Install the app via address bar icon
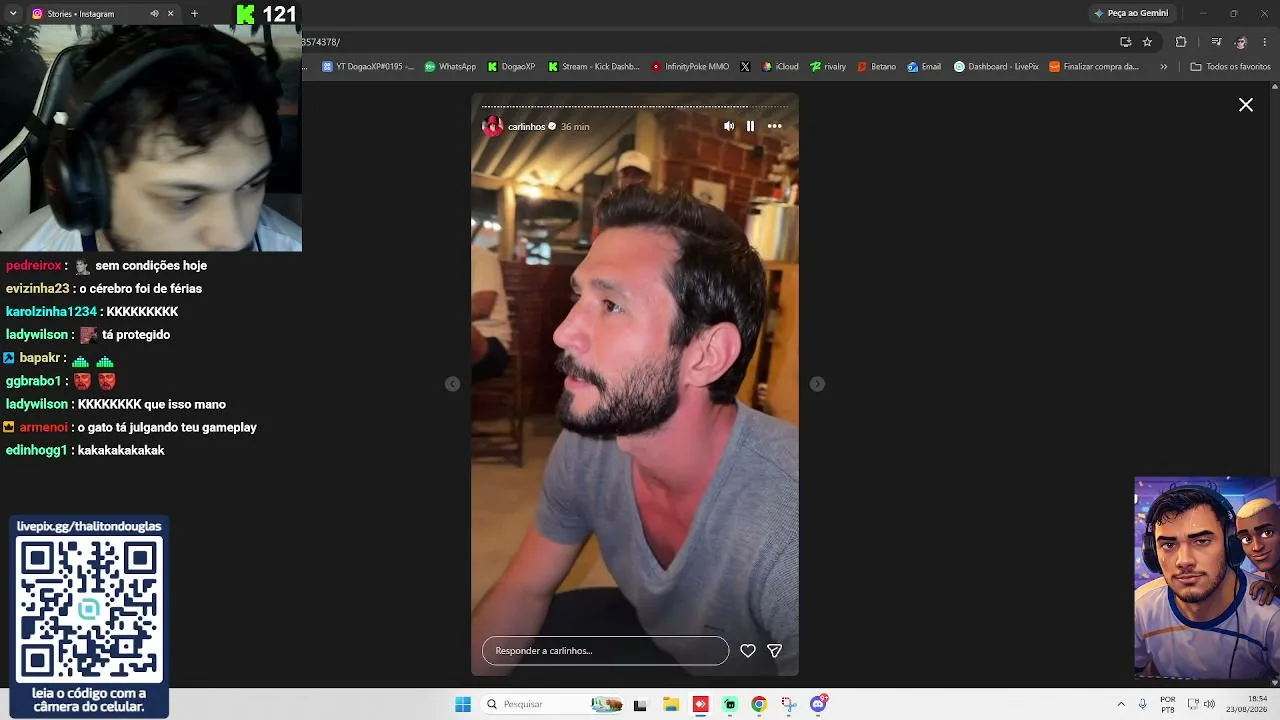1280x720 pixels. tap(1125, 42)
